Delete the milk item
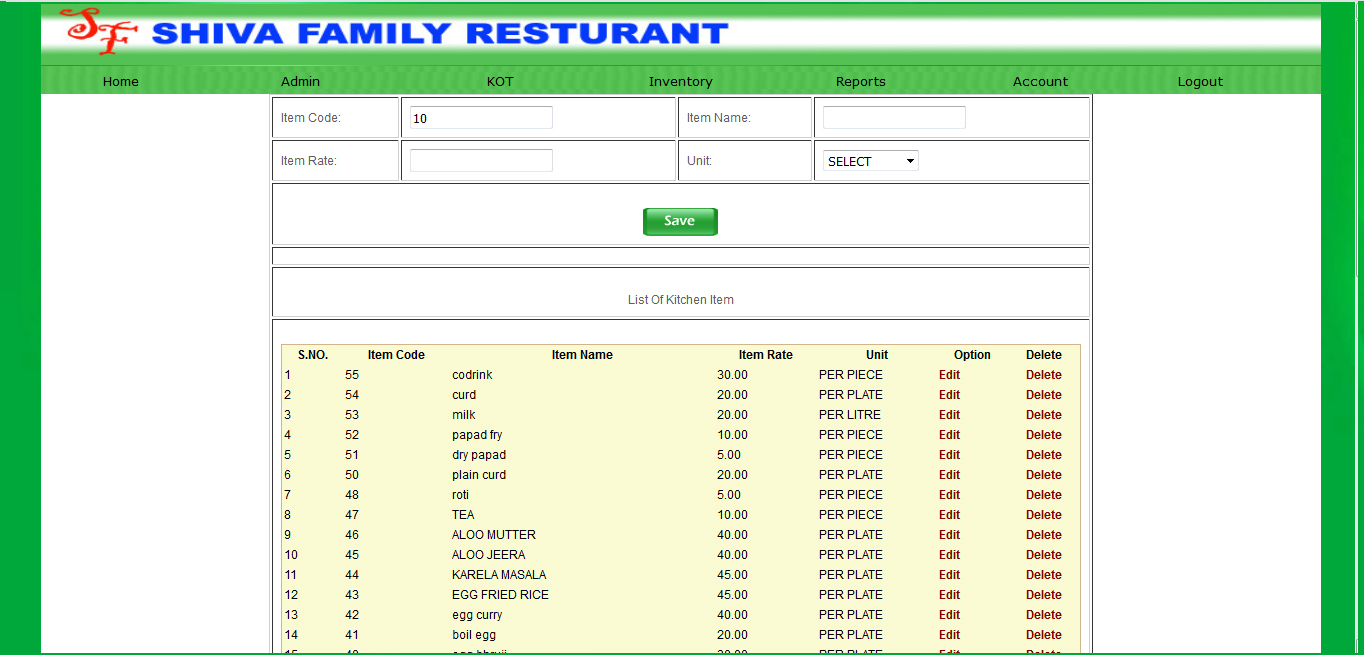Image resolution: width=1364 pixels, height=655 pixels. [x=1044, y=415]
